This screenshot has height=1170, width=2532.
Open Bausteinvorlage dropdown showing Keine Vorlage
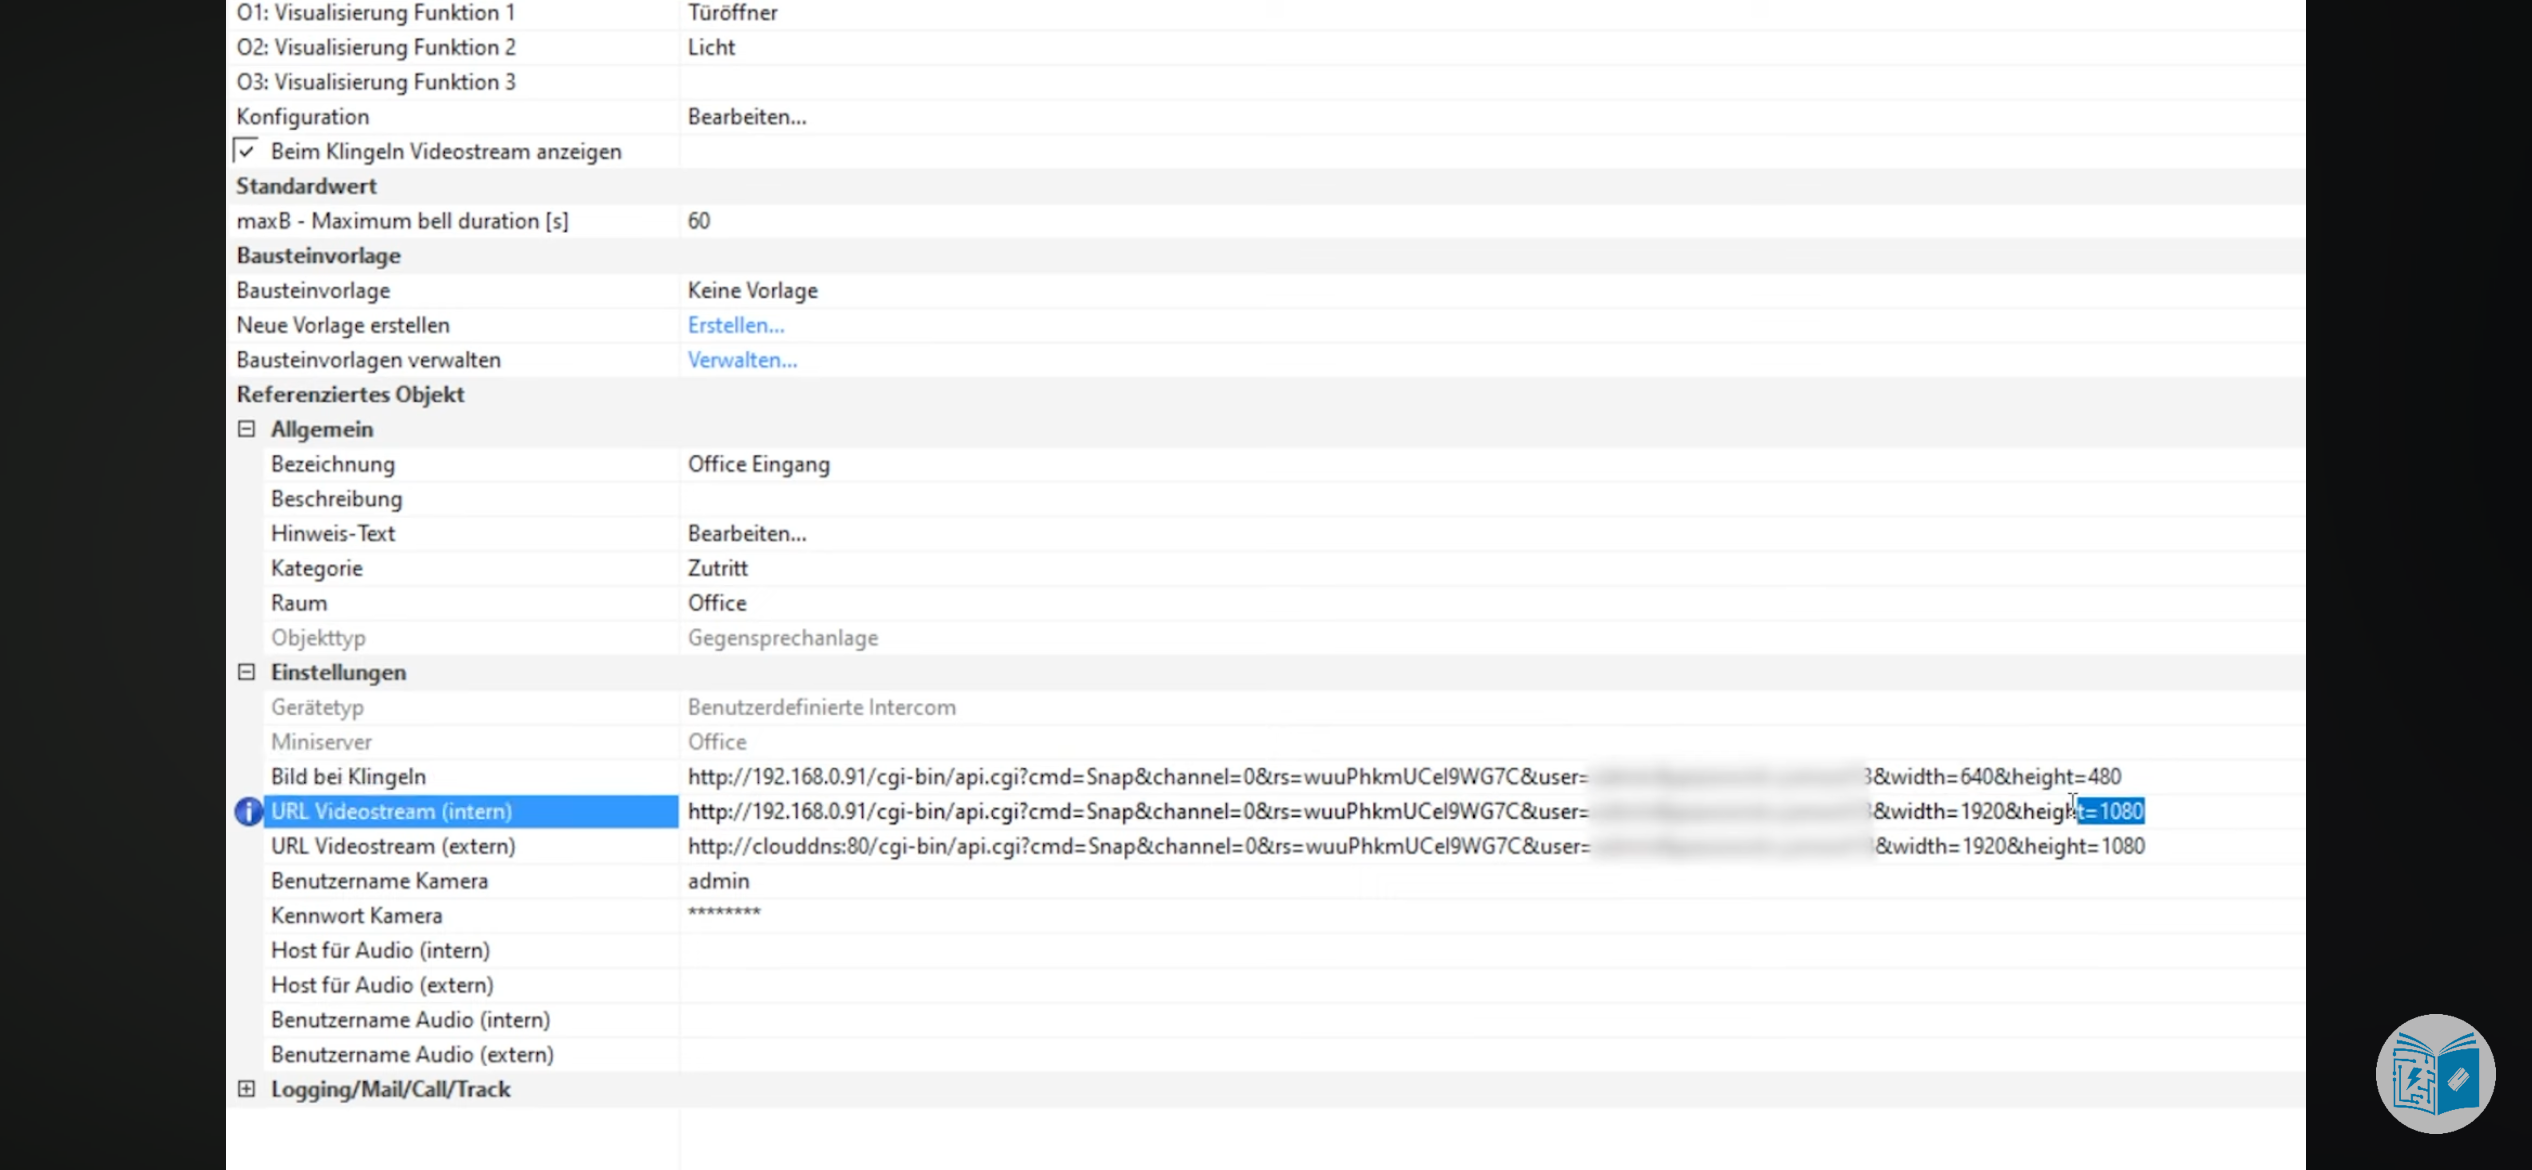click(x=752, y=290)
